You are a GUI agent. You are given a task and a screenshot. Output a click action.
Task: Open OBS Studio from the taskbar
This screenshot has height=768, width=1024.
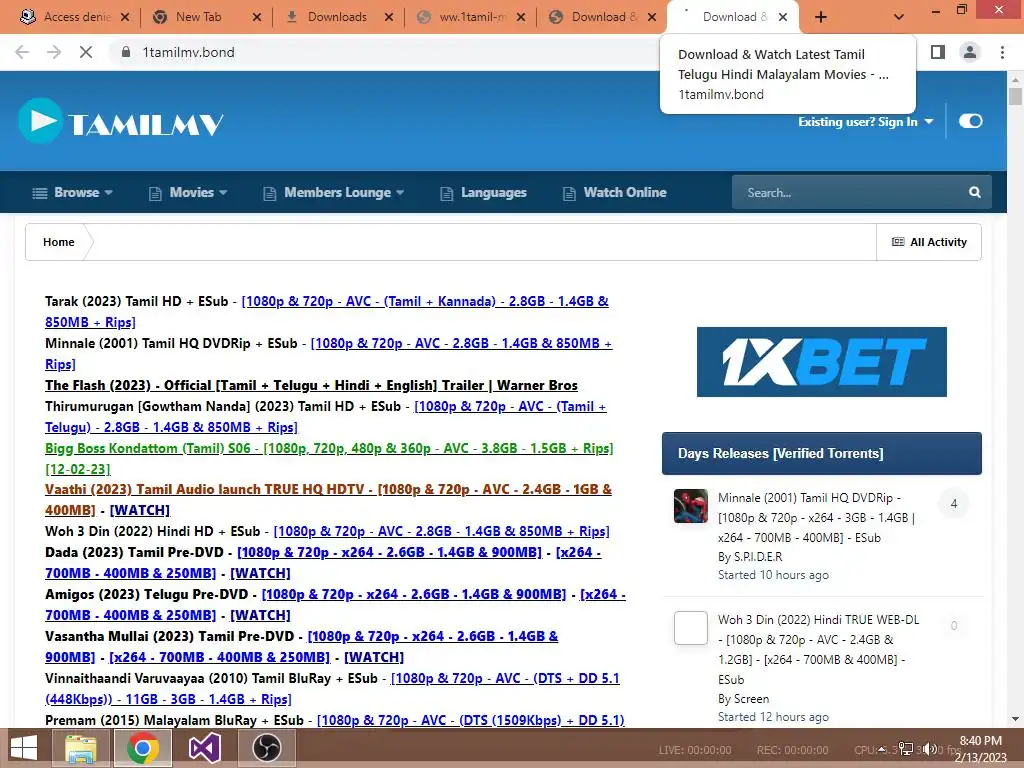(x=266, y=748)
